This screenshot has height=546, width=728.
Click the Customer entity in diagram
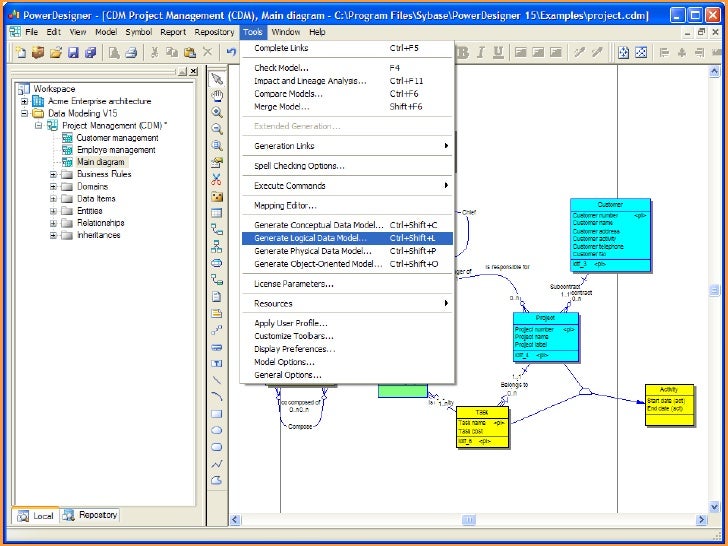(x=610, y=235)
